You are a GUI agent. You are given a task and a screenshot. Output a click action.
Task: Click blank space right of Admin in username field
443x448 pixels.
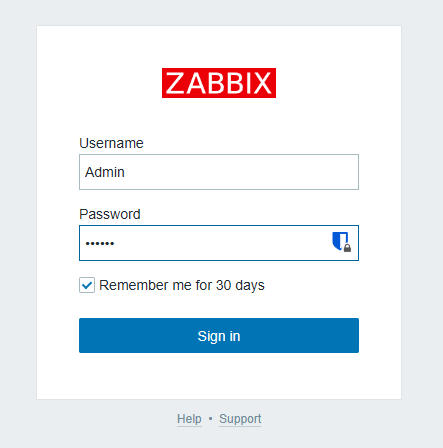coord(240,172)
